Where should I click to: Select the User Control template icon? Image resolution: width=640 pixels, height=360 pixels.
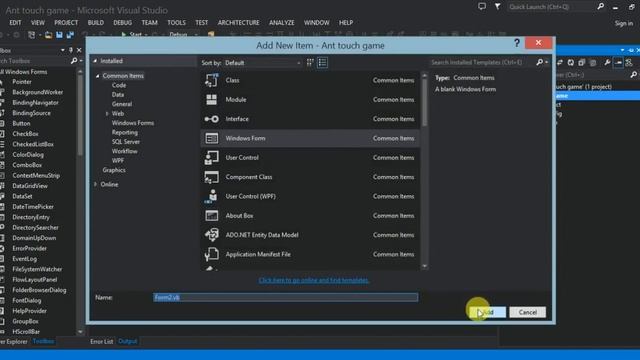click(211, 158)
